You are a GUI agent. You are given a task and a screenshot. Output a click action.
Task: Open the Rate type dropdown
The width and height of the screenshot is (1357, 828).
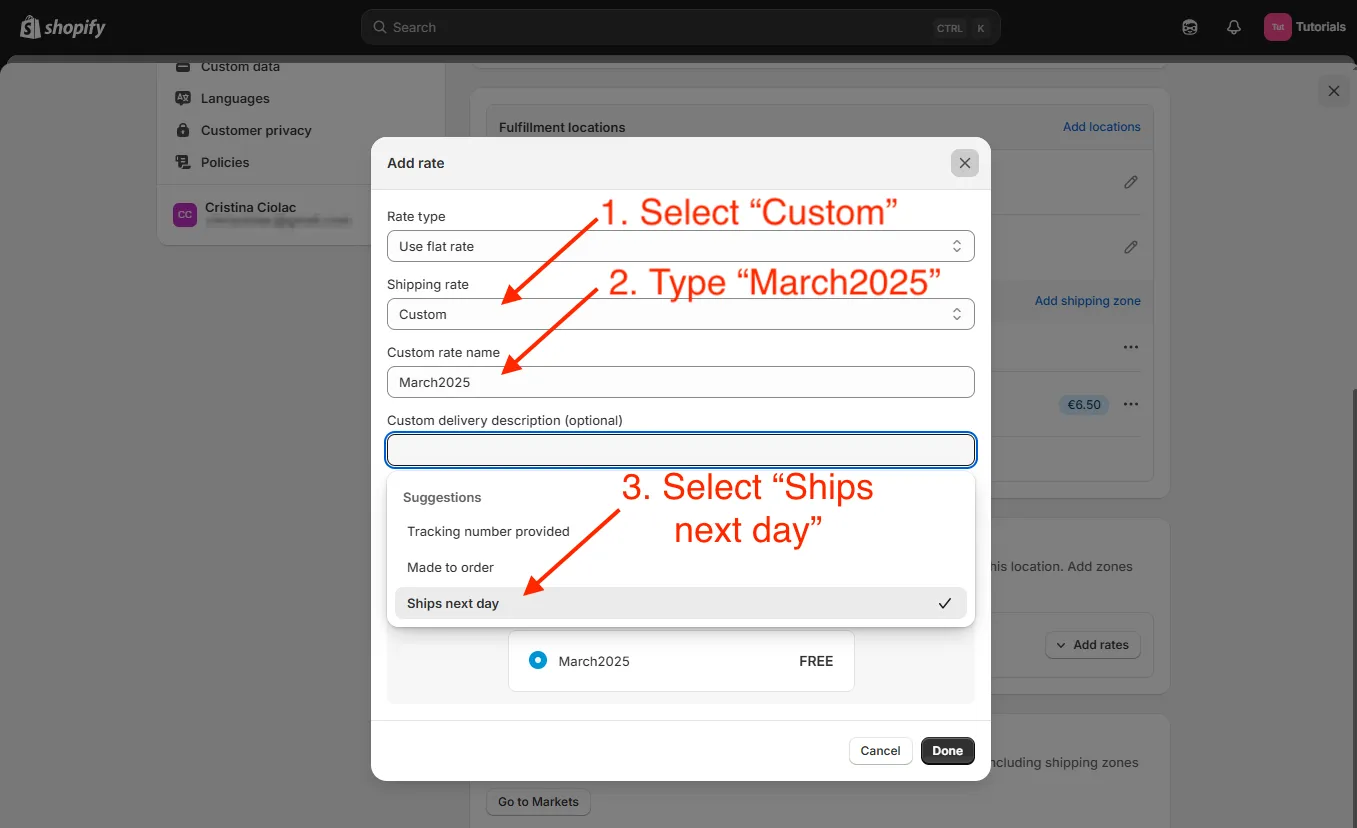pyautogui.click(x=680, y=246)
